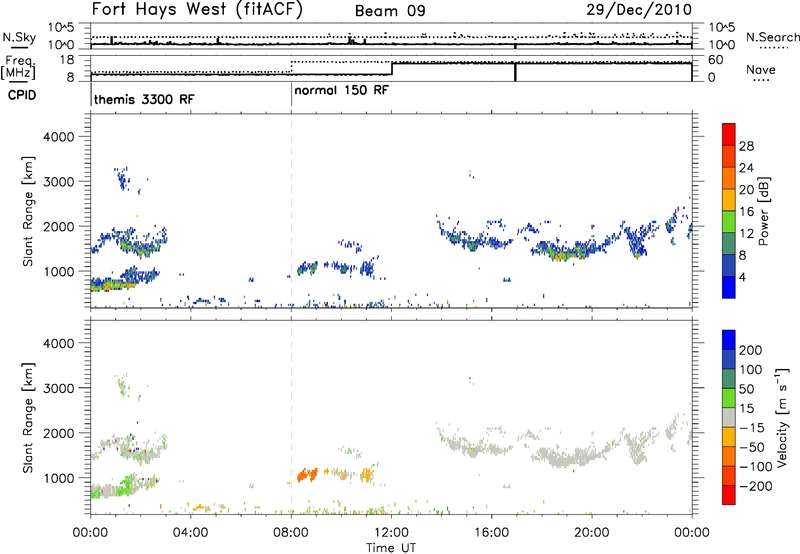Screen dimensions: 800x554
Task: Click the "Slant Range [km]" label of the velocity panel
Action: tap(28, 418)
